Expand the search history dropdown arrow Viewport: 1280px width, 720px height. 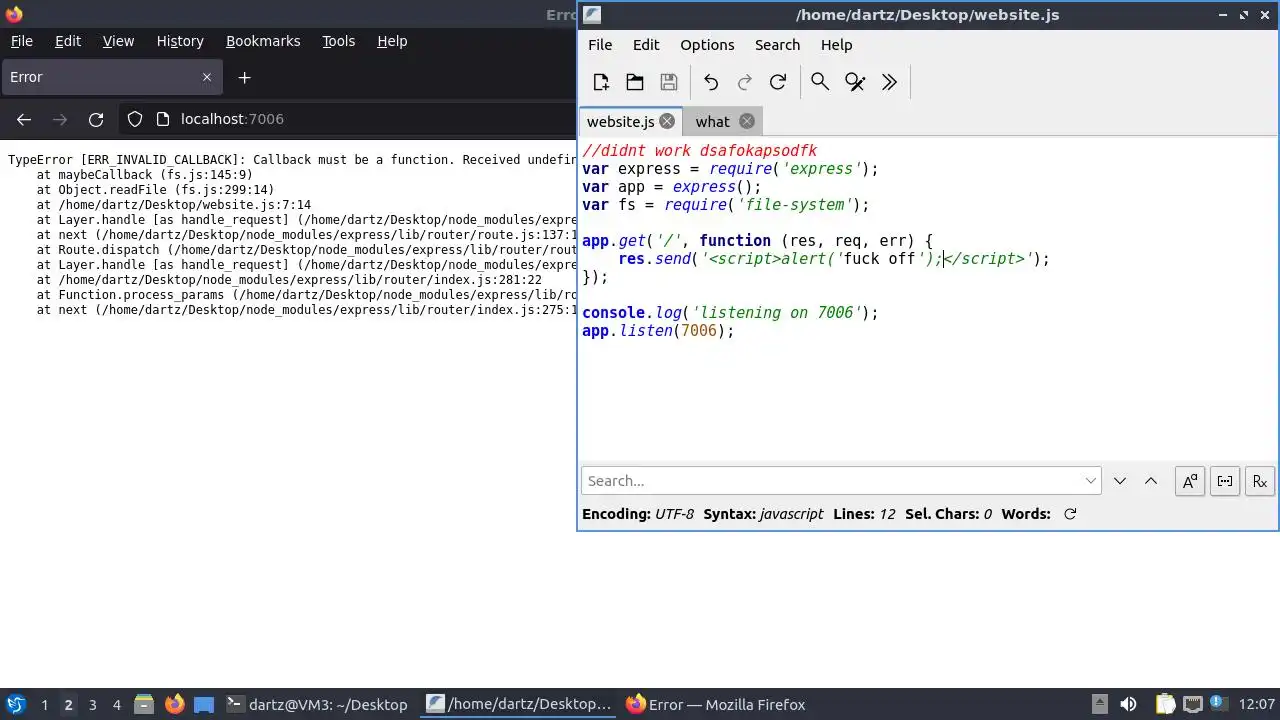[x=1091, y=481]
